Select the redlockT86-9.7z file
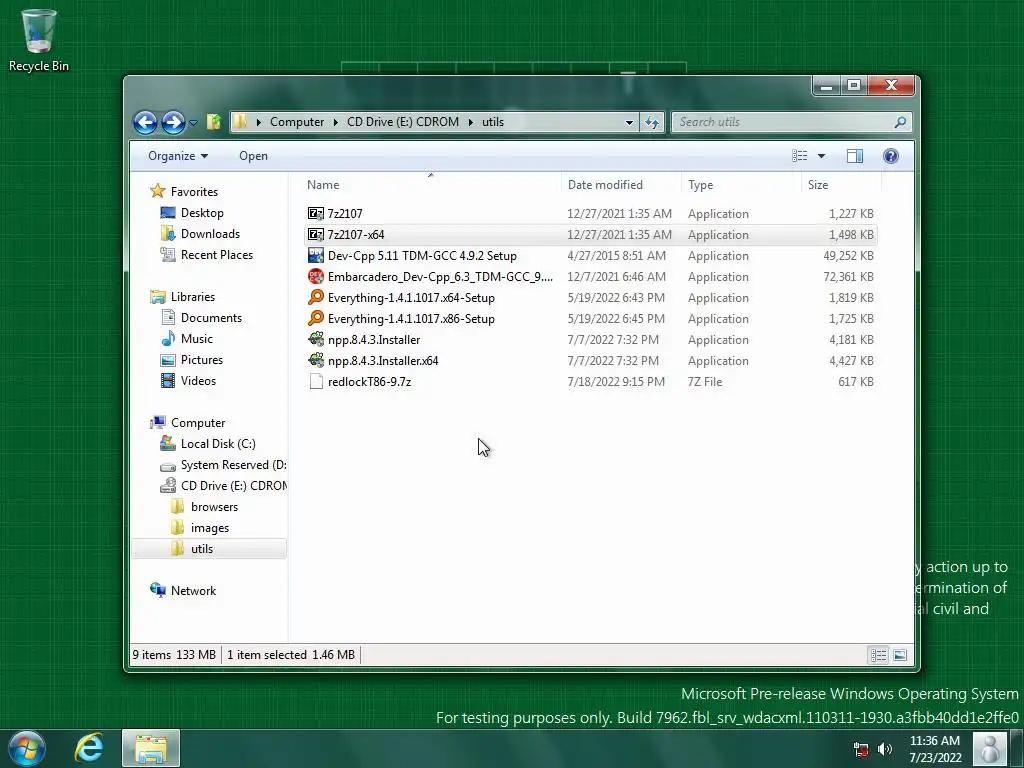This screenshot has width=1024, height=768. click(369, 382)
